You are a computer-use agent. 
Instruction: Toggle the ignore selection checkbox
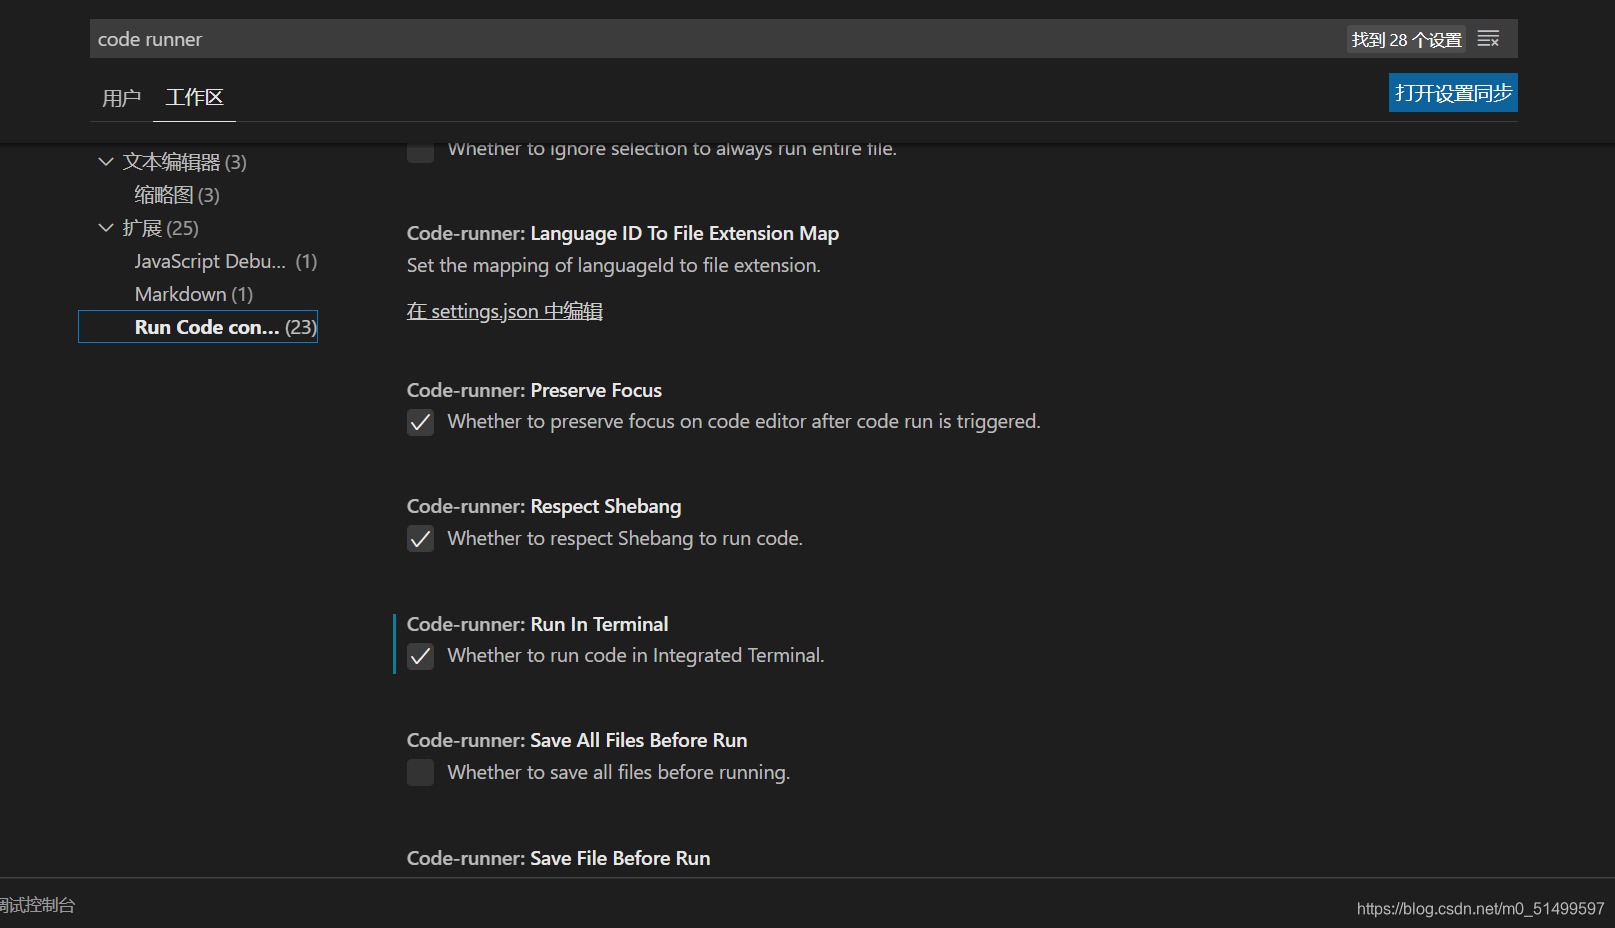(x=421, y=150)
